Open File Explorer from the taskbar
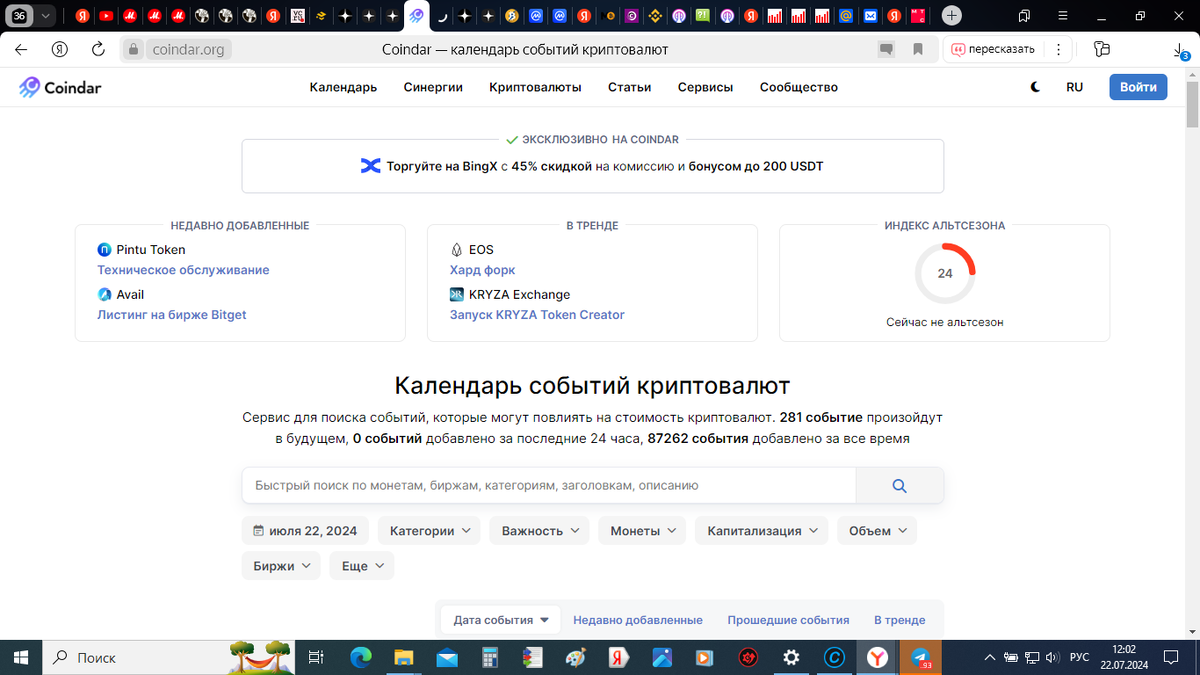Viewport: 1200px width, 675px height. pos(404,657)
